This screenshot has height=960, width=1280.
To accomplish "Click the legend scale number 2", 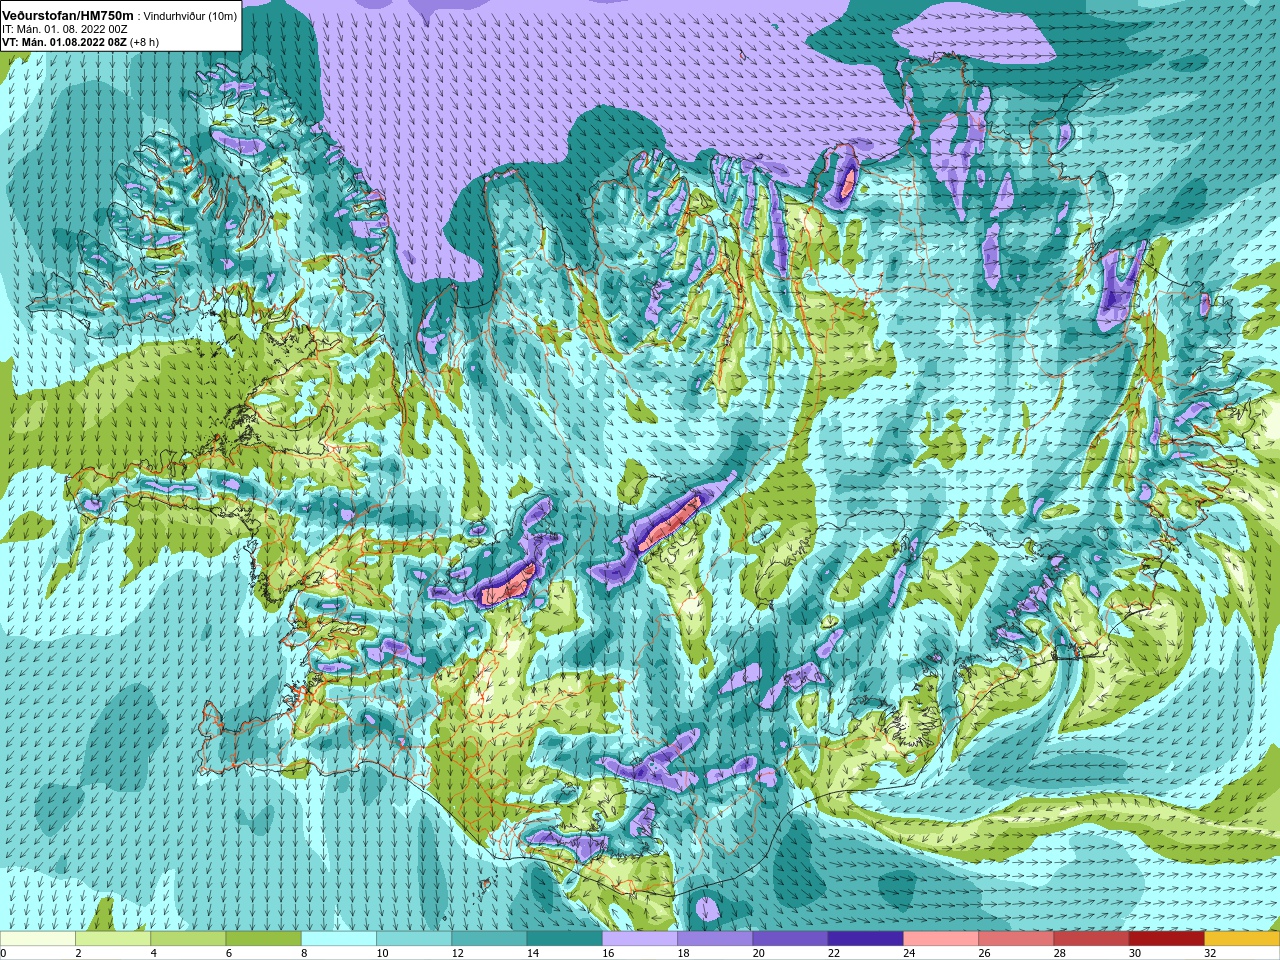I will click(x=78, y=953).
